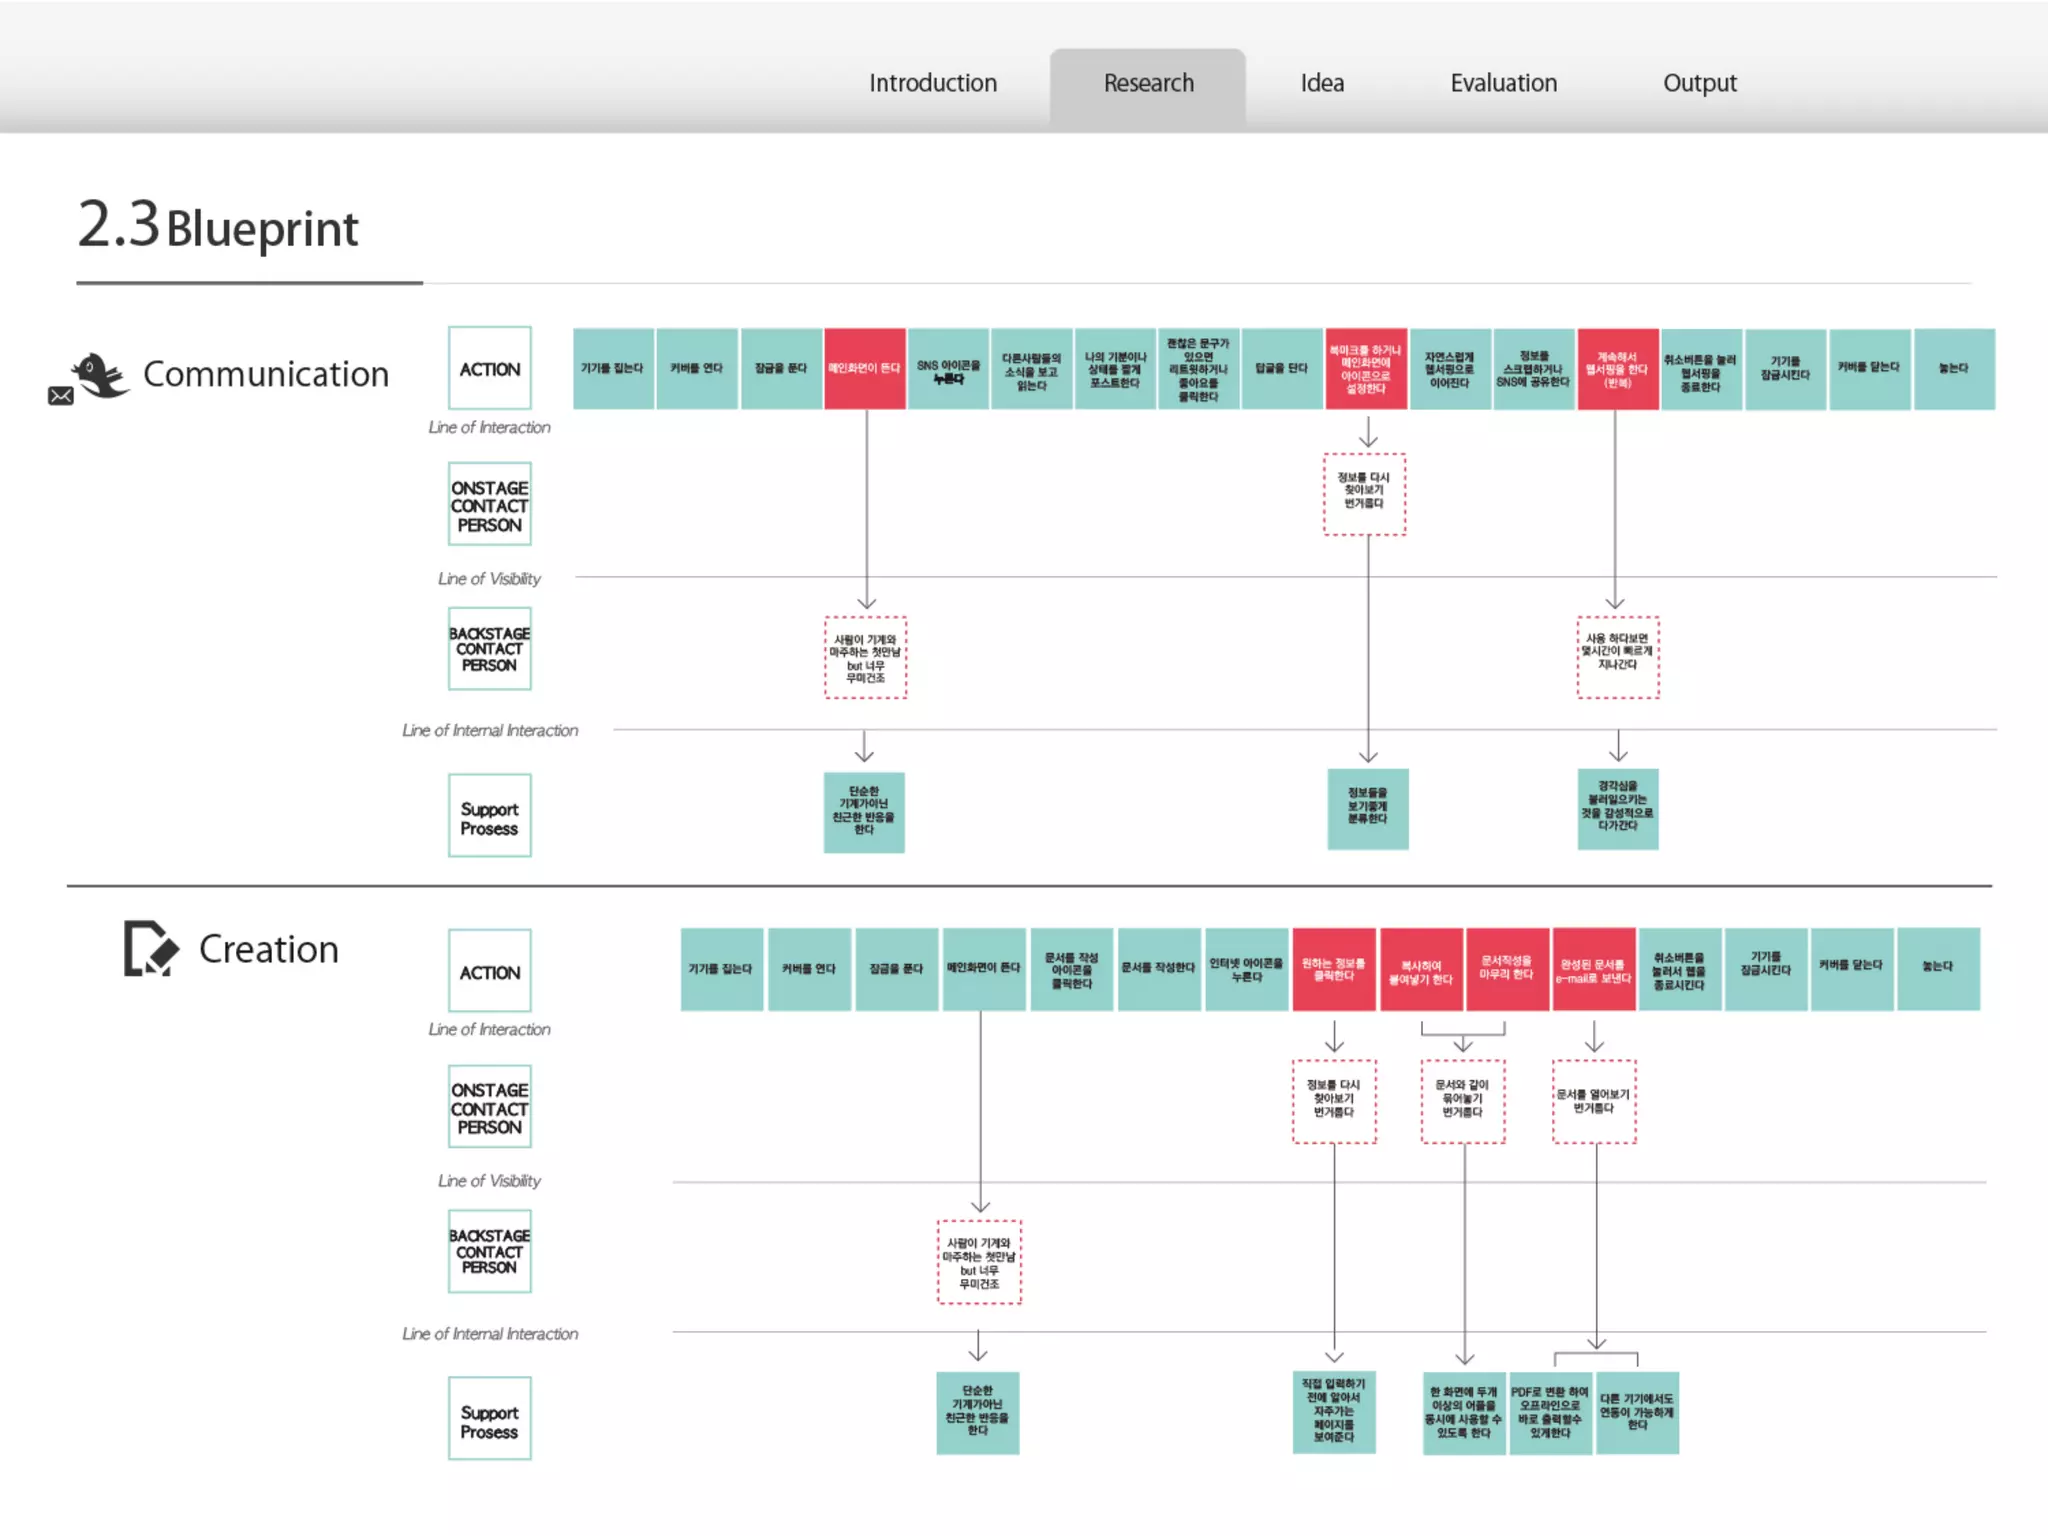
Task: Click the Creation document-pencil icon
Action: point(150,948)
